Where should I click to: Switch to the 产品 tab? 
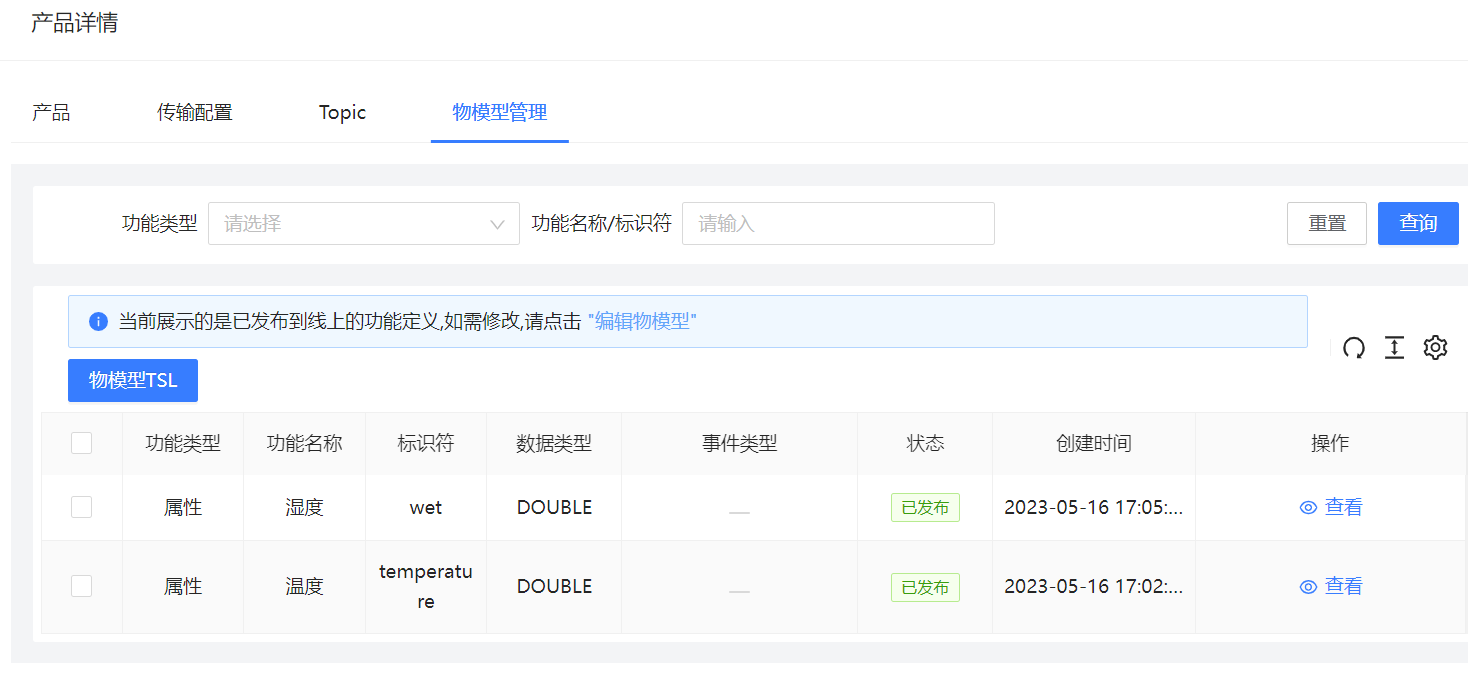pos(51,113)
